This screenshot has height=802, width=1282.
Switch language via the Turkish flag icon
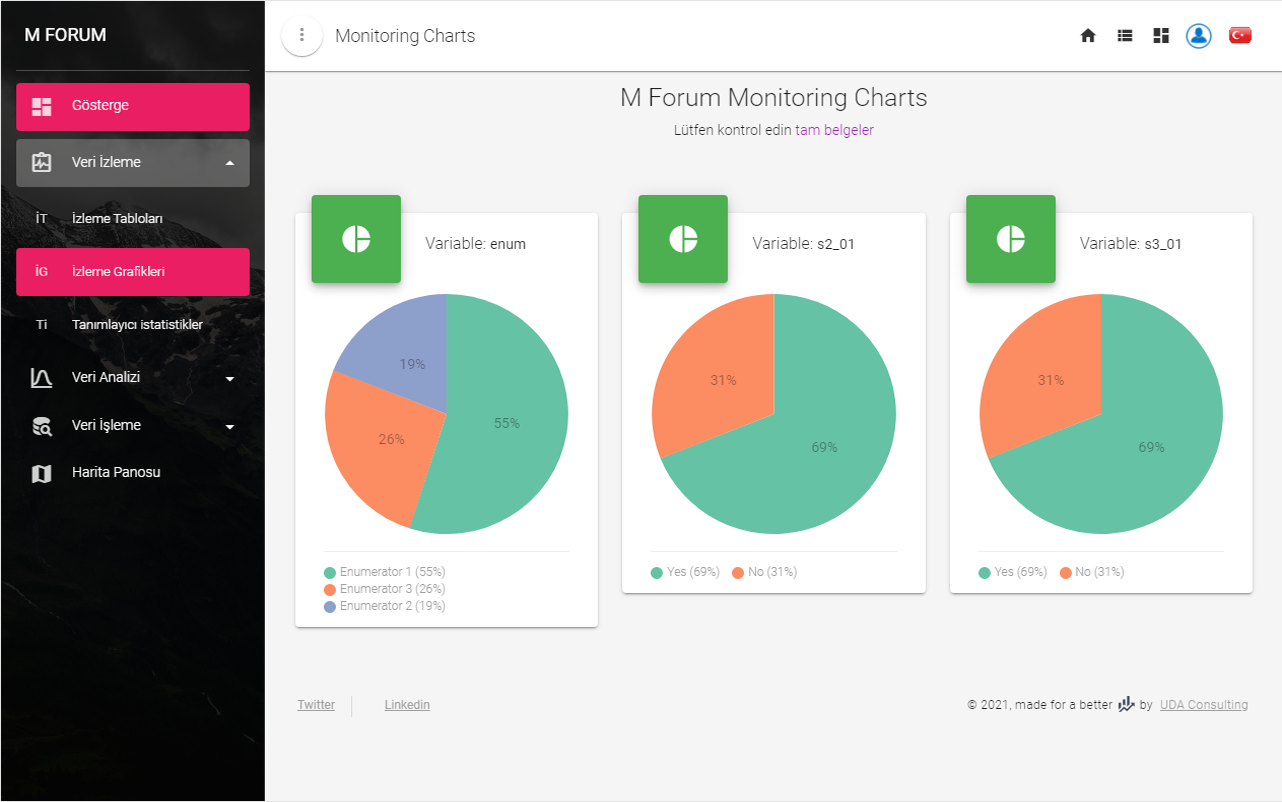[1240, 36]
